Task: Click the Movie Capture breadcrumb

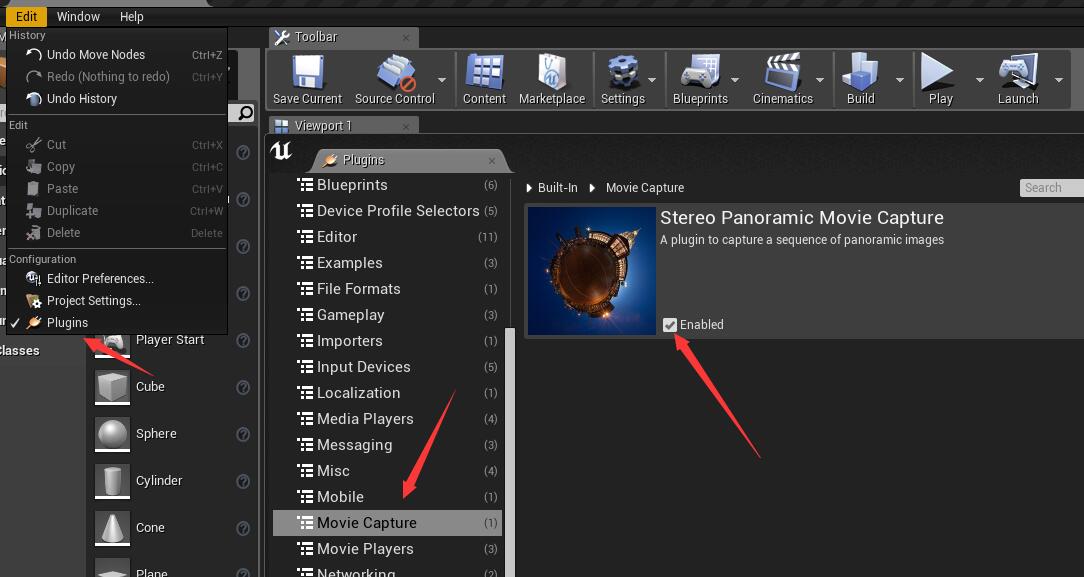Action: coord(644,188)
